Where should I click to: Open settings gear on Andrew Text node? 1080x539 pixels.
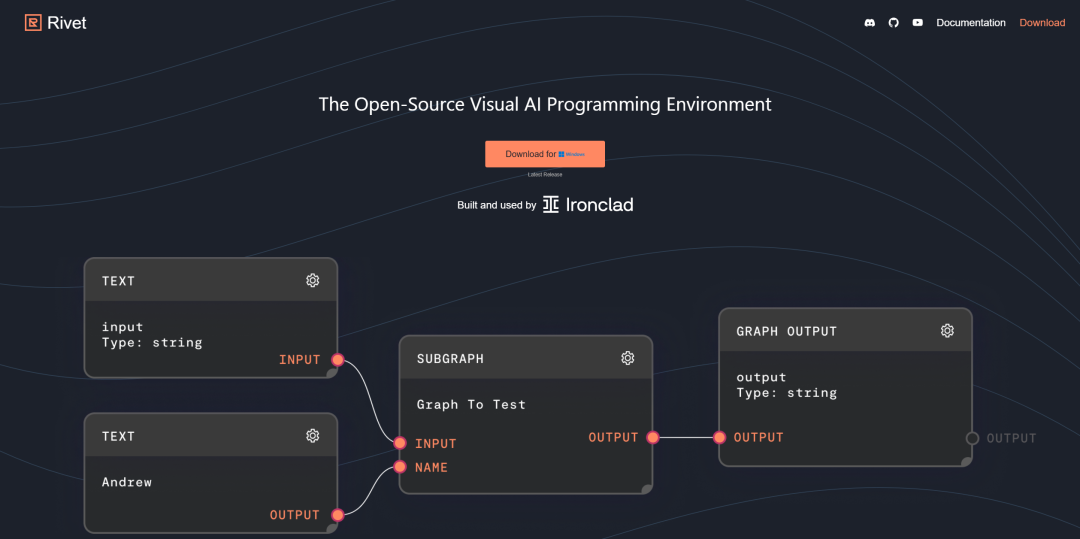tap(313, 436)
